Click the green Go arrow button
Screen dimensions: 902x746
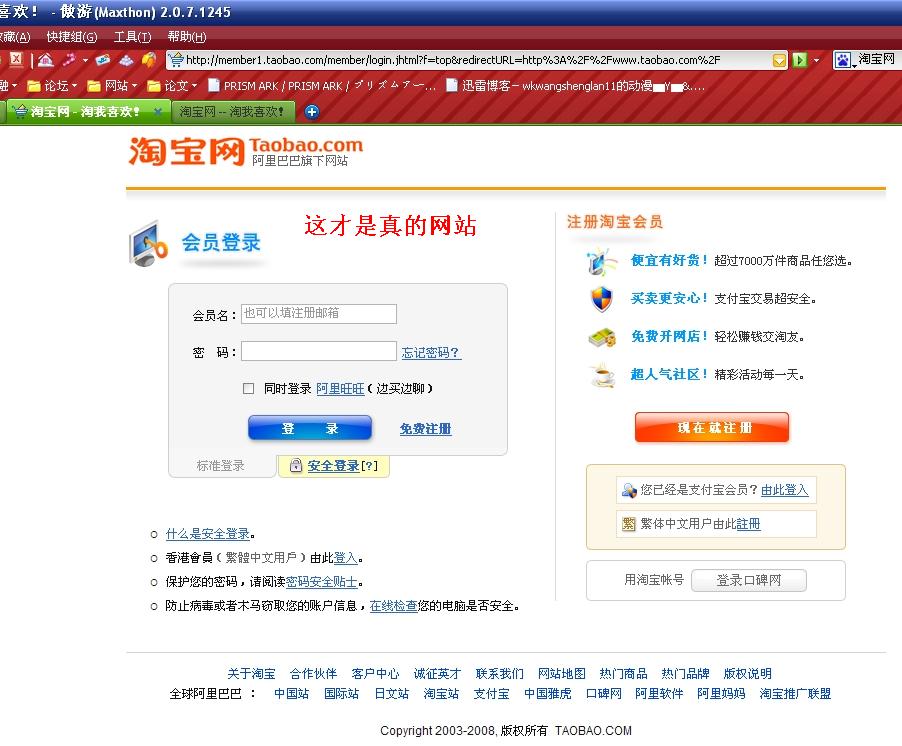799,60
